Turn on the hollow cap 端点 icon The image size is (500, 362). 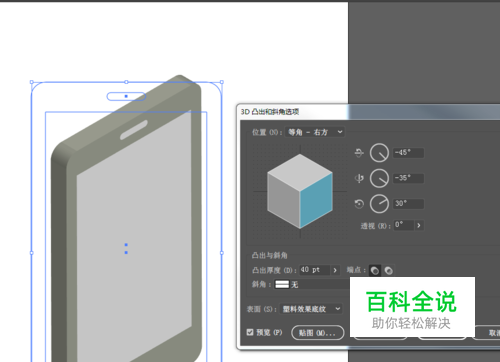[388, 270]
